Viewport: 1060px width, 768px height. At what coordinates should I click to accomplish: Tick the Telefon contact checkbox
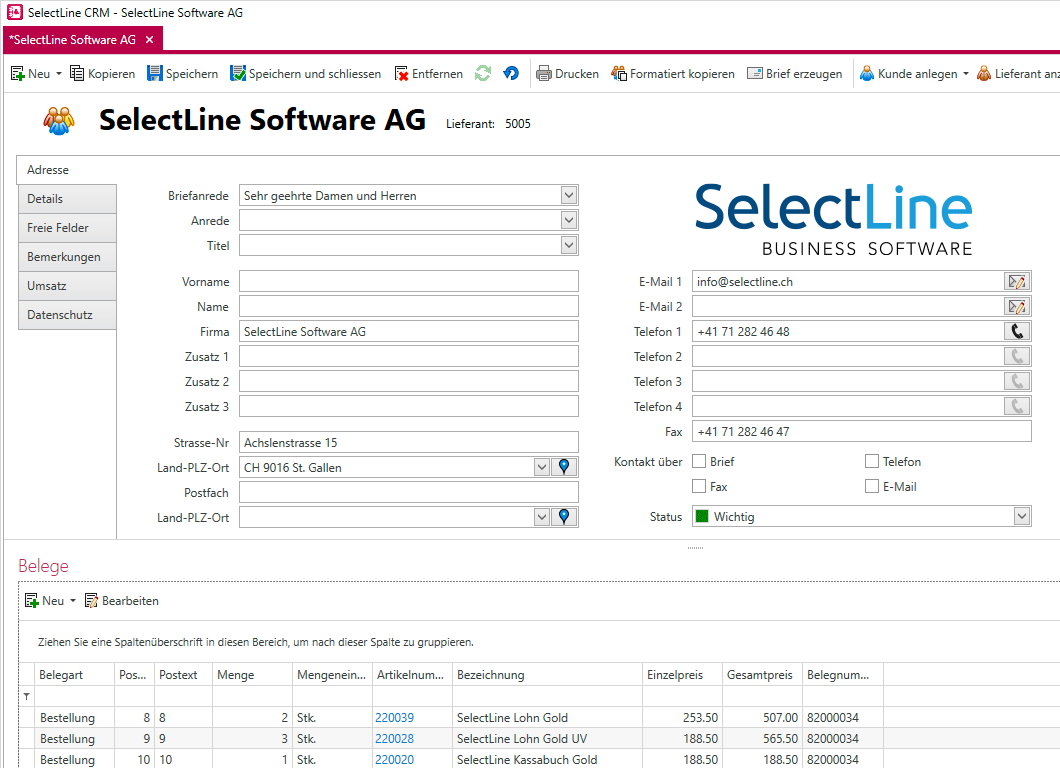pyautogui.click(x=872, y=461)
